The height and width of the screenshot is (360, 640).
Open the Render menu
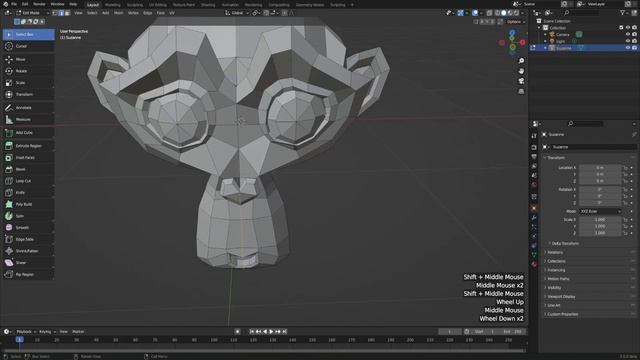39,4
